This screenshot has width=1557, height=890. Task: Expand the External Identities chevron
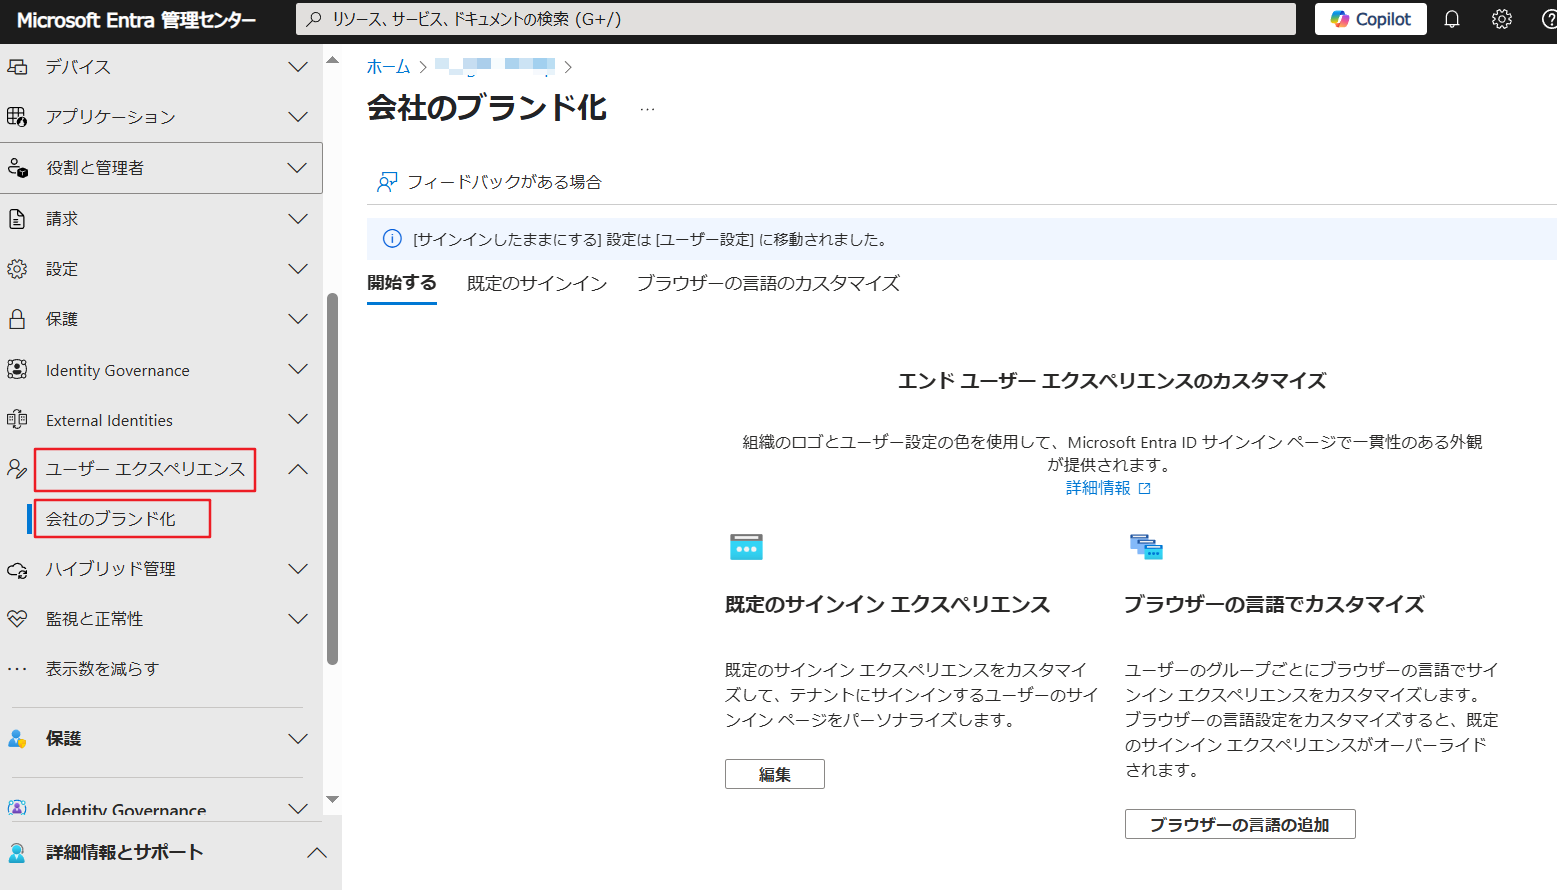(298, 420)
